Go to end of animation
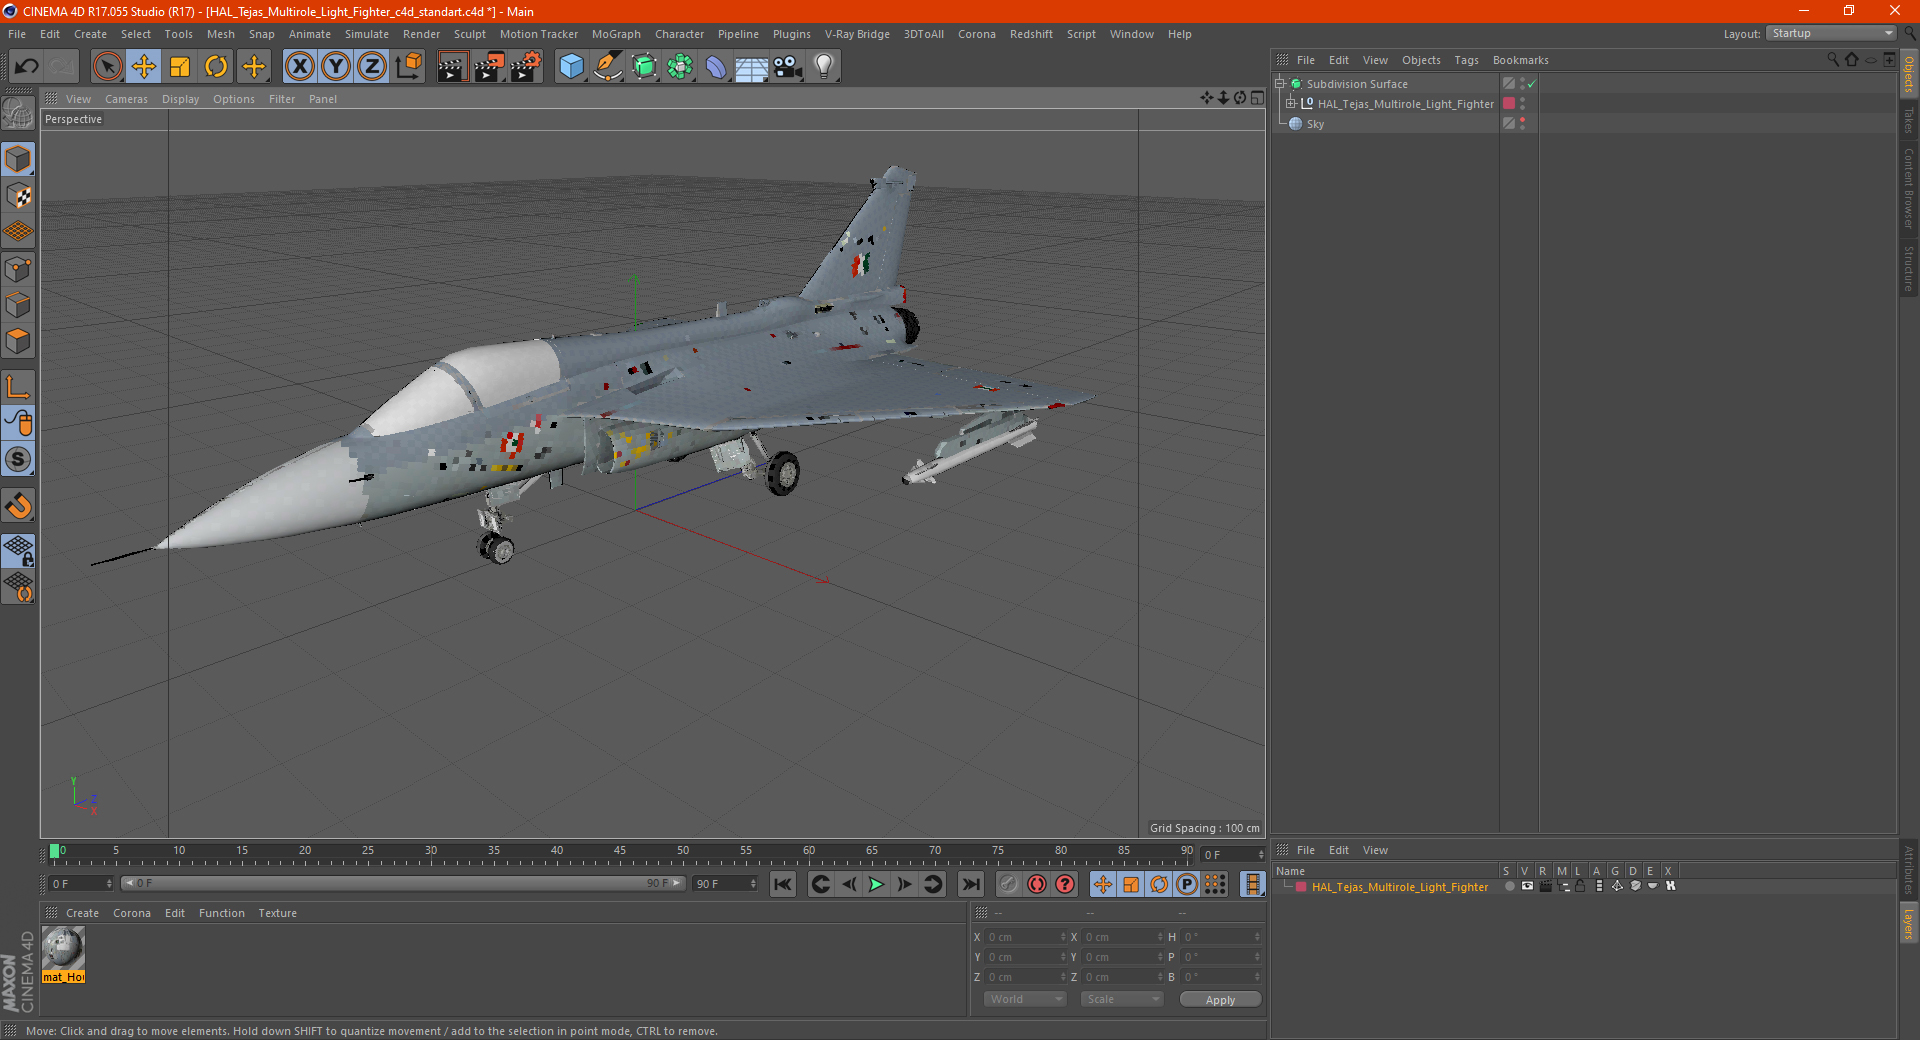 (x=970, y=884)
